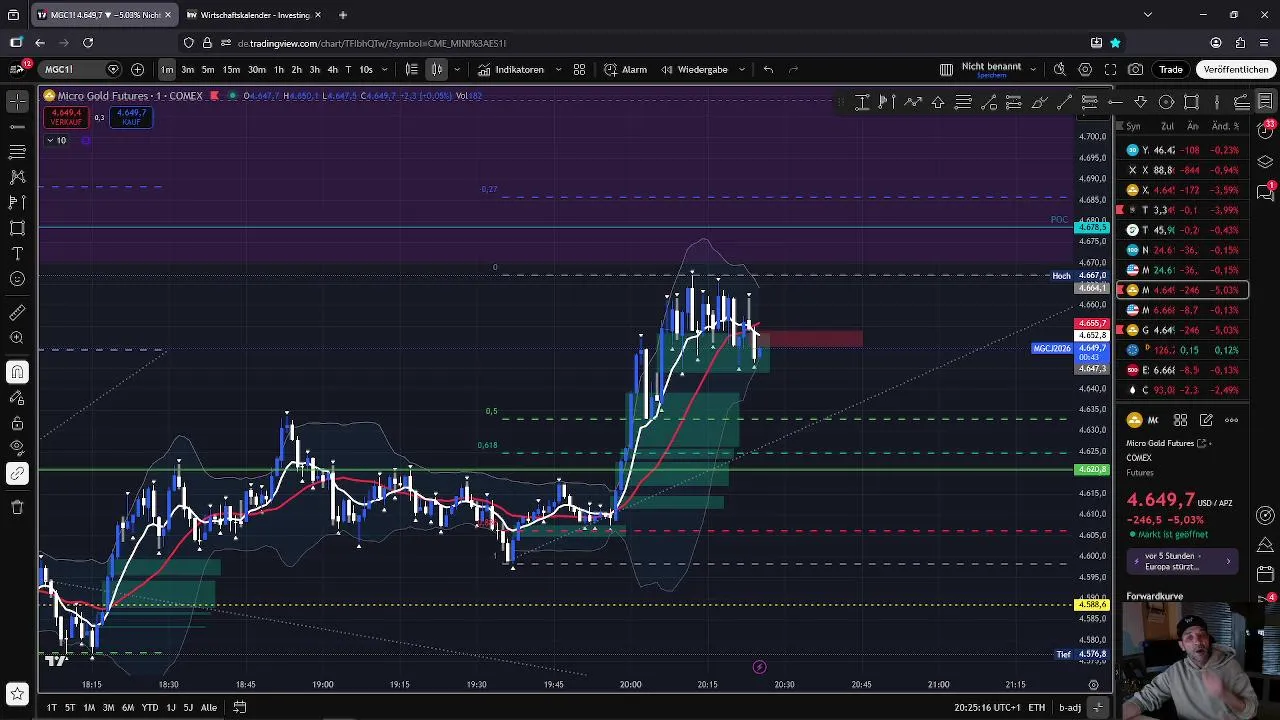Open the watchlist panel icon
1280x720 pixels.
pos(1265,101)
